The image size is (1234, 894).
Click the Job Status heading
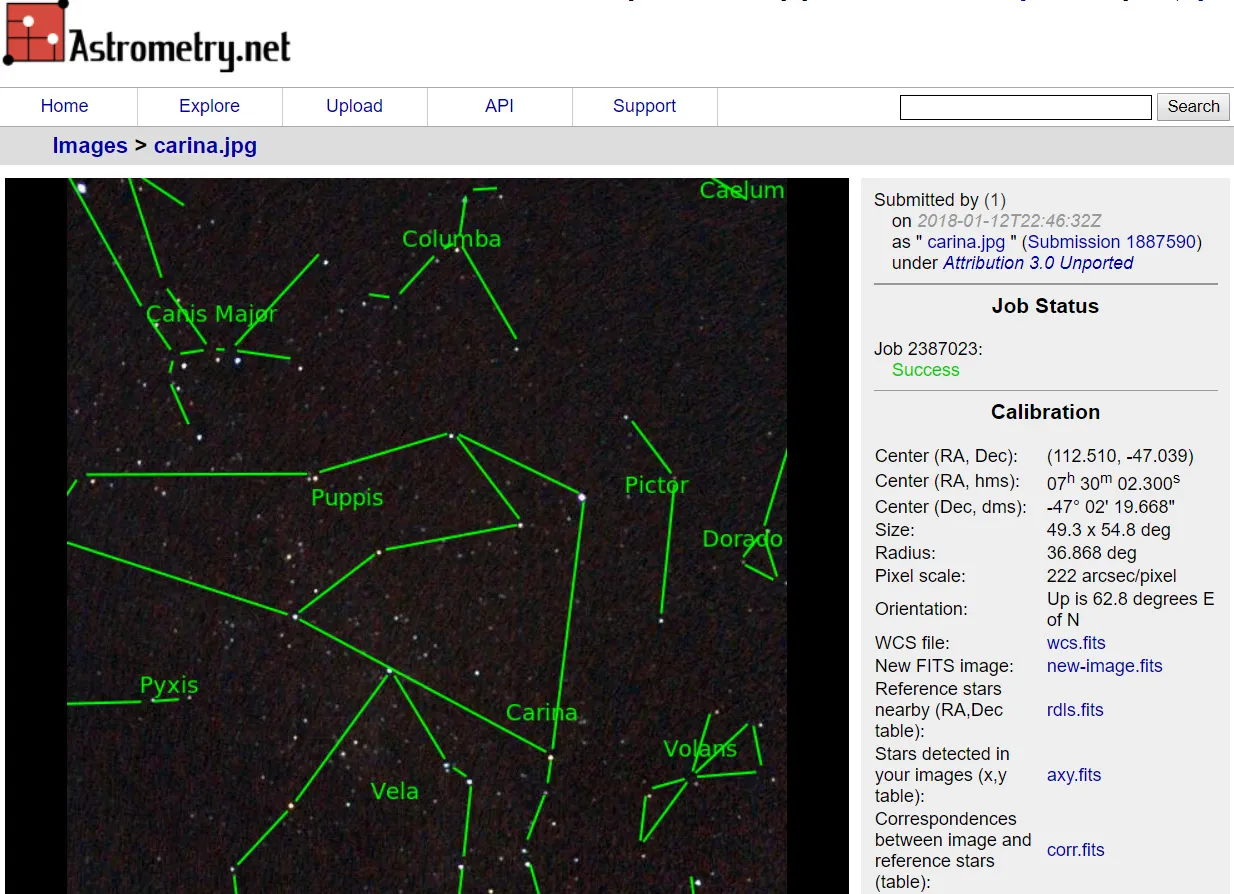tap(1045, 306)
